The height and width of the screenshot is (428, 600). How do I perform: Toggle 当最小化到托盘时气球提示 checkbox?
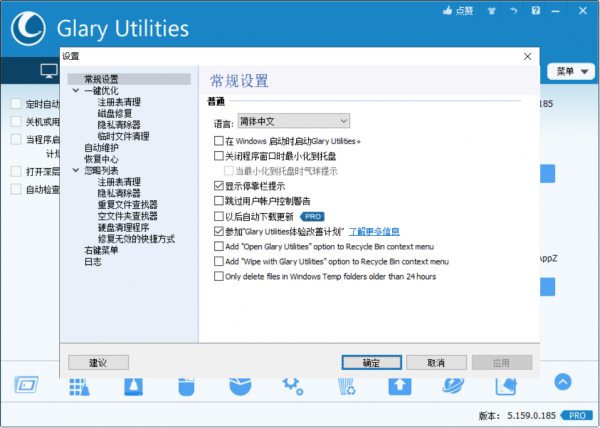[x=229, y=171]
